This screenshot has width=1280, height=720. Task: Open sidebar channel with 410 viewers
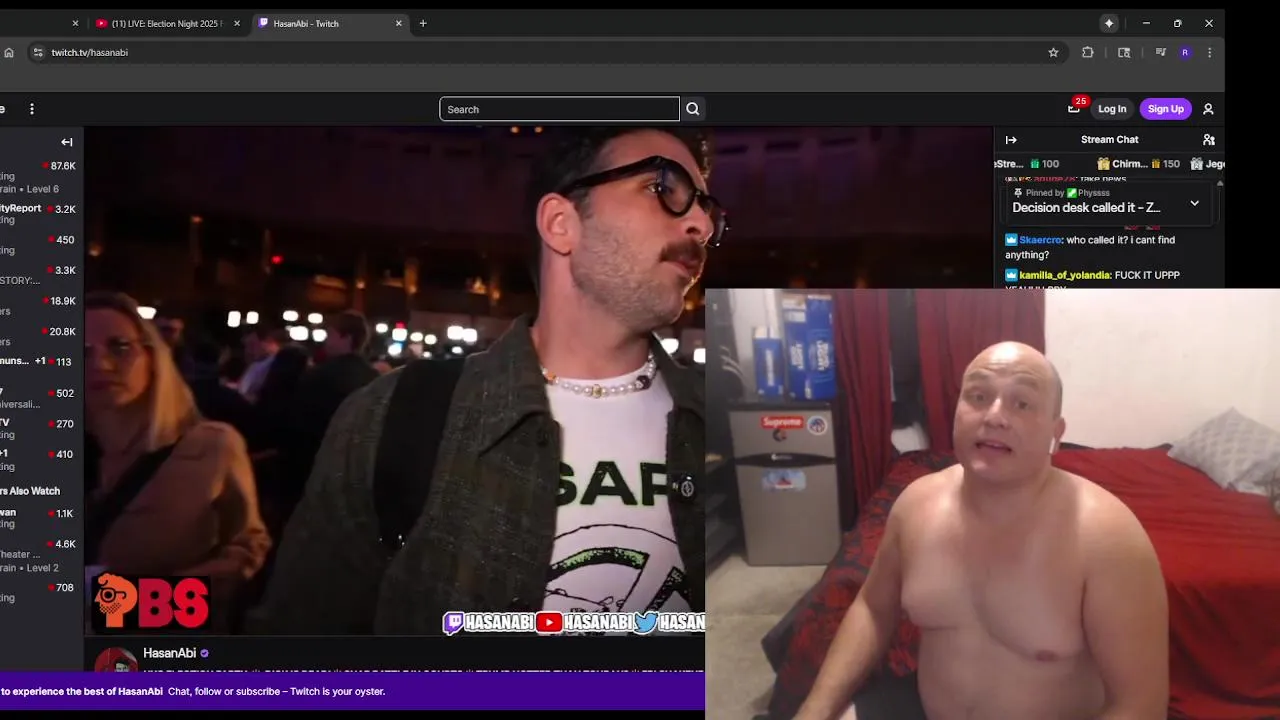pyautogui.click(x=40, y=459)
